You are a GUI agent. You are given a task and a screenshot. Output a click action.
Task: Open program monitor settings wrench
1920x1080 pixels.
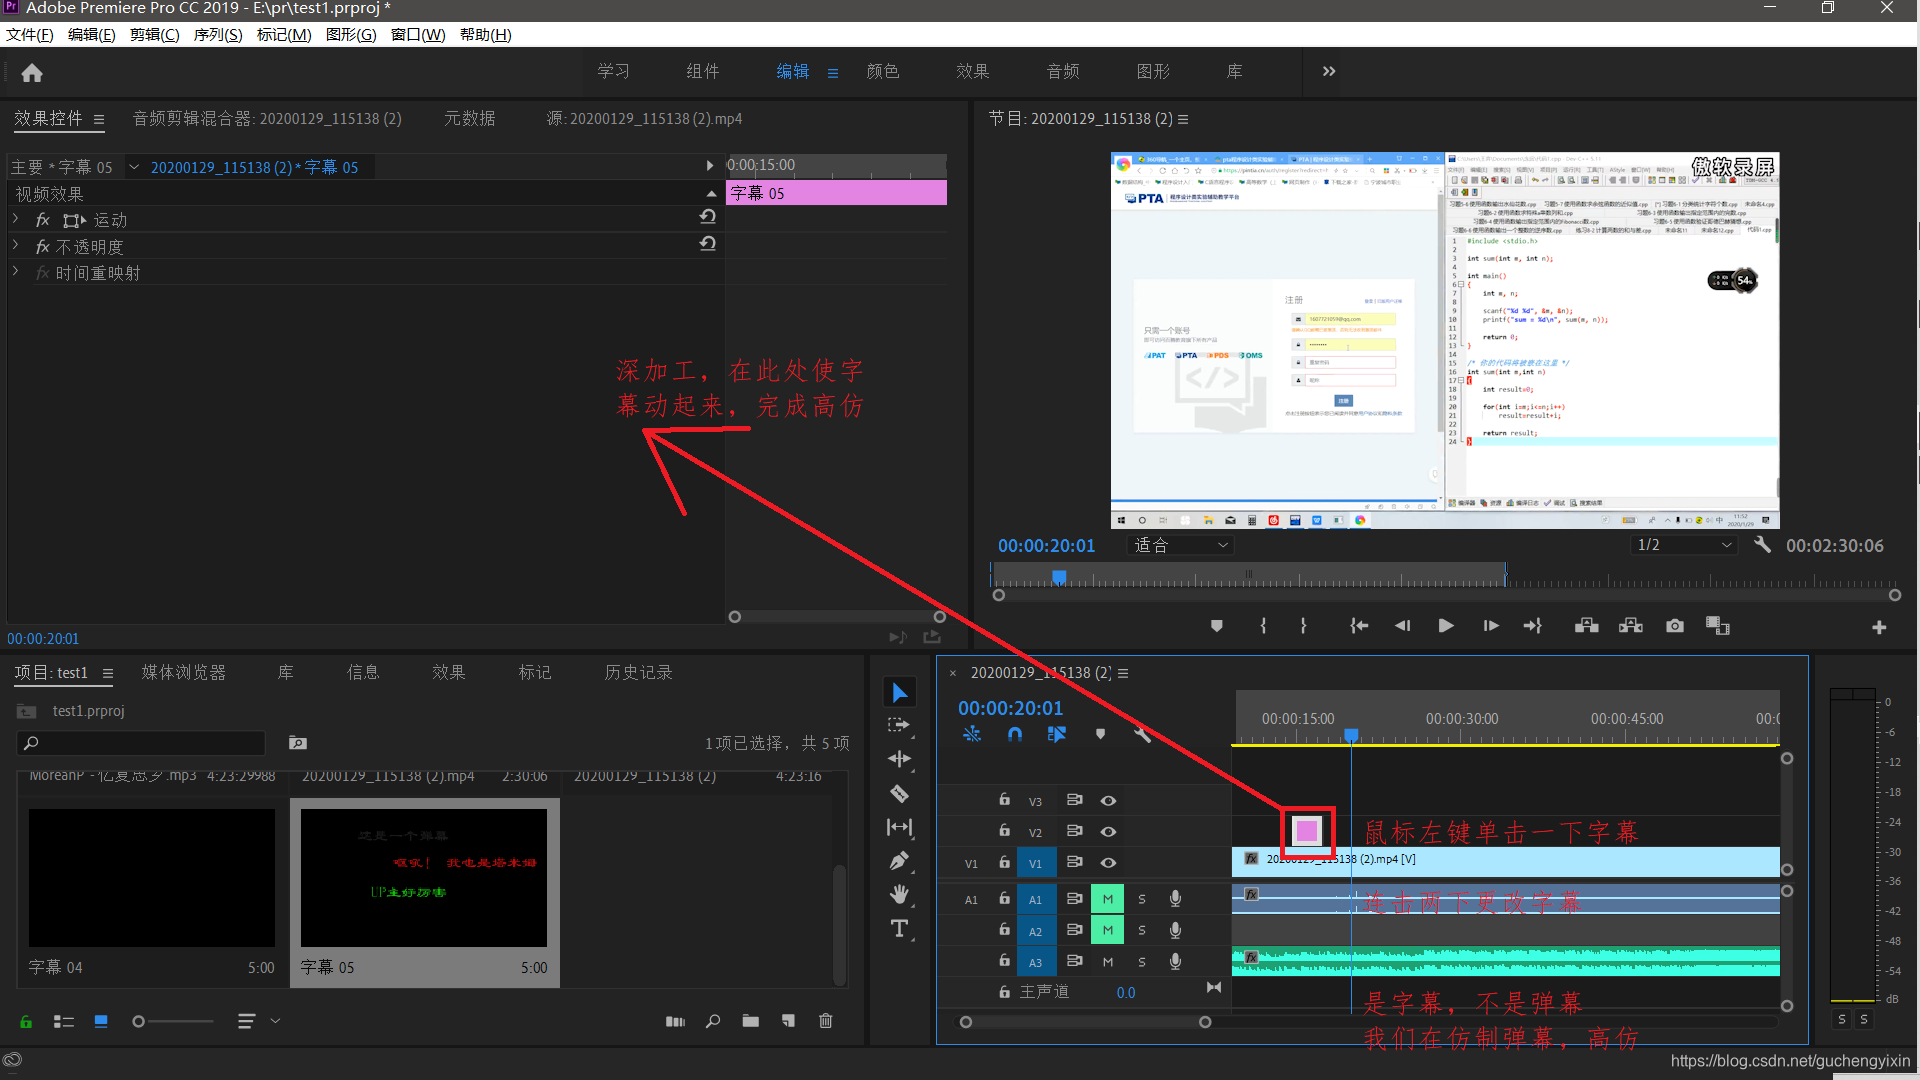pos(1762,545)
